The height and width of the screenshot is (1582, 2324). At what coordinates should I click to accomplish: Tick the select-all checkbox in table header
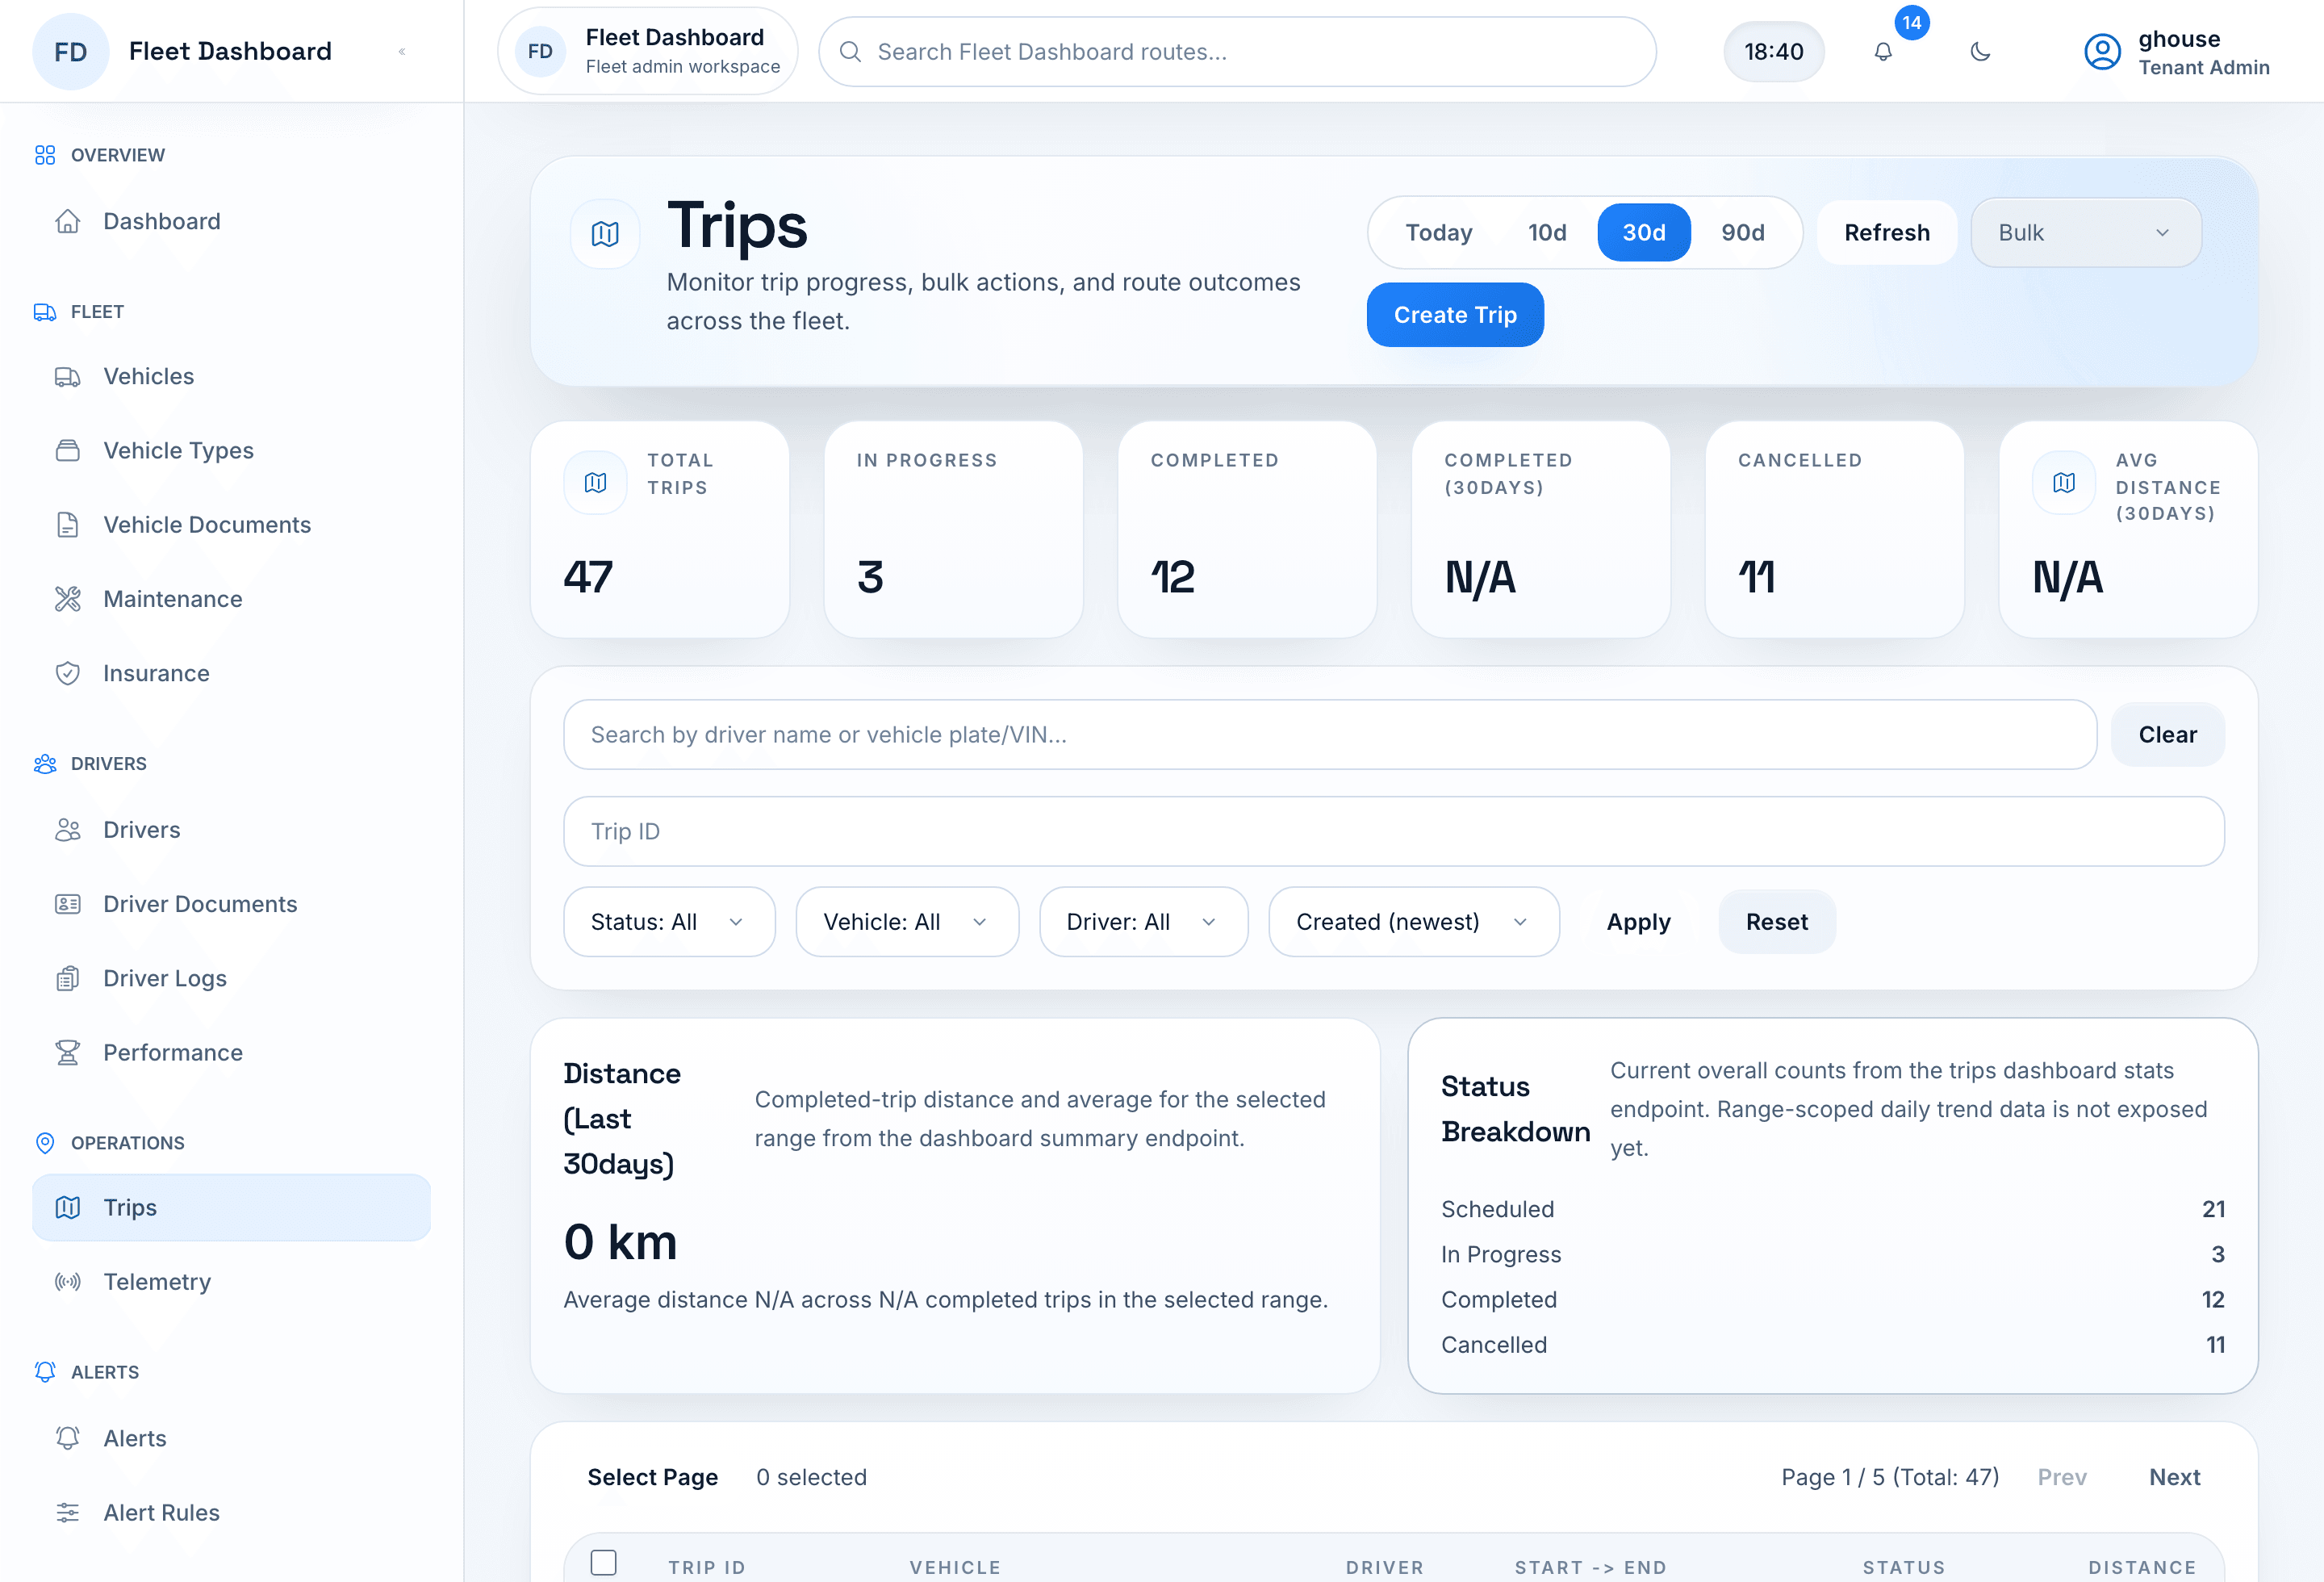[603, 1563]
